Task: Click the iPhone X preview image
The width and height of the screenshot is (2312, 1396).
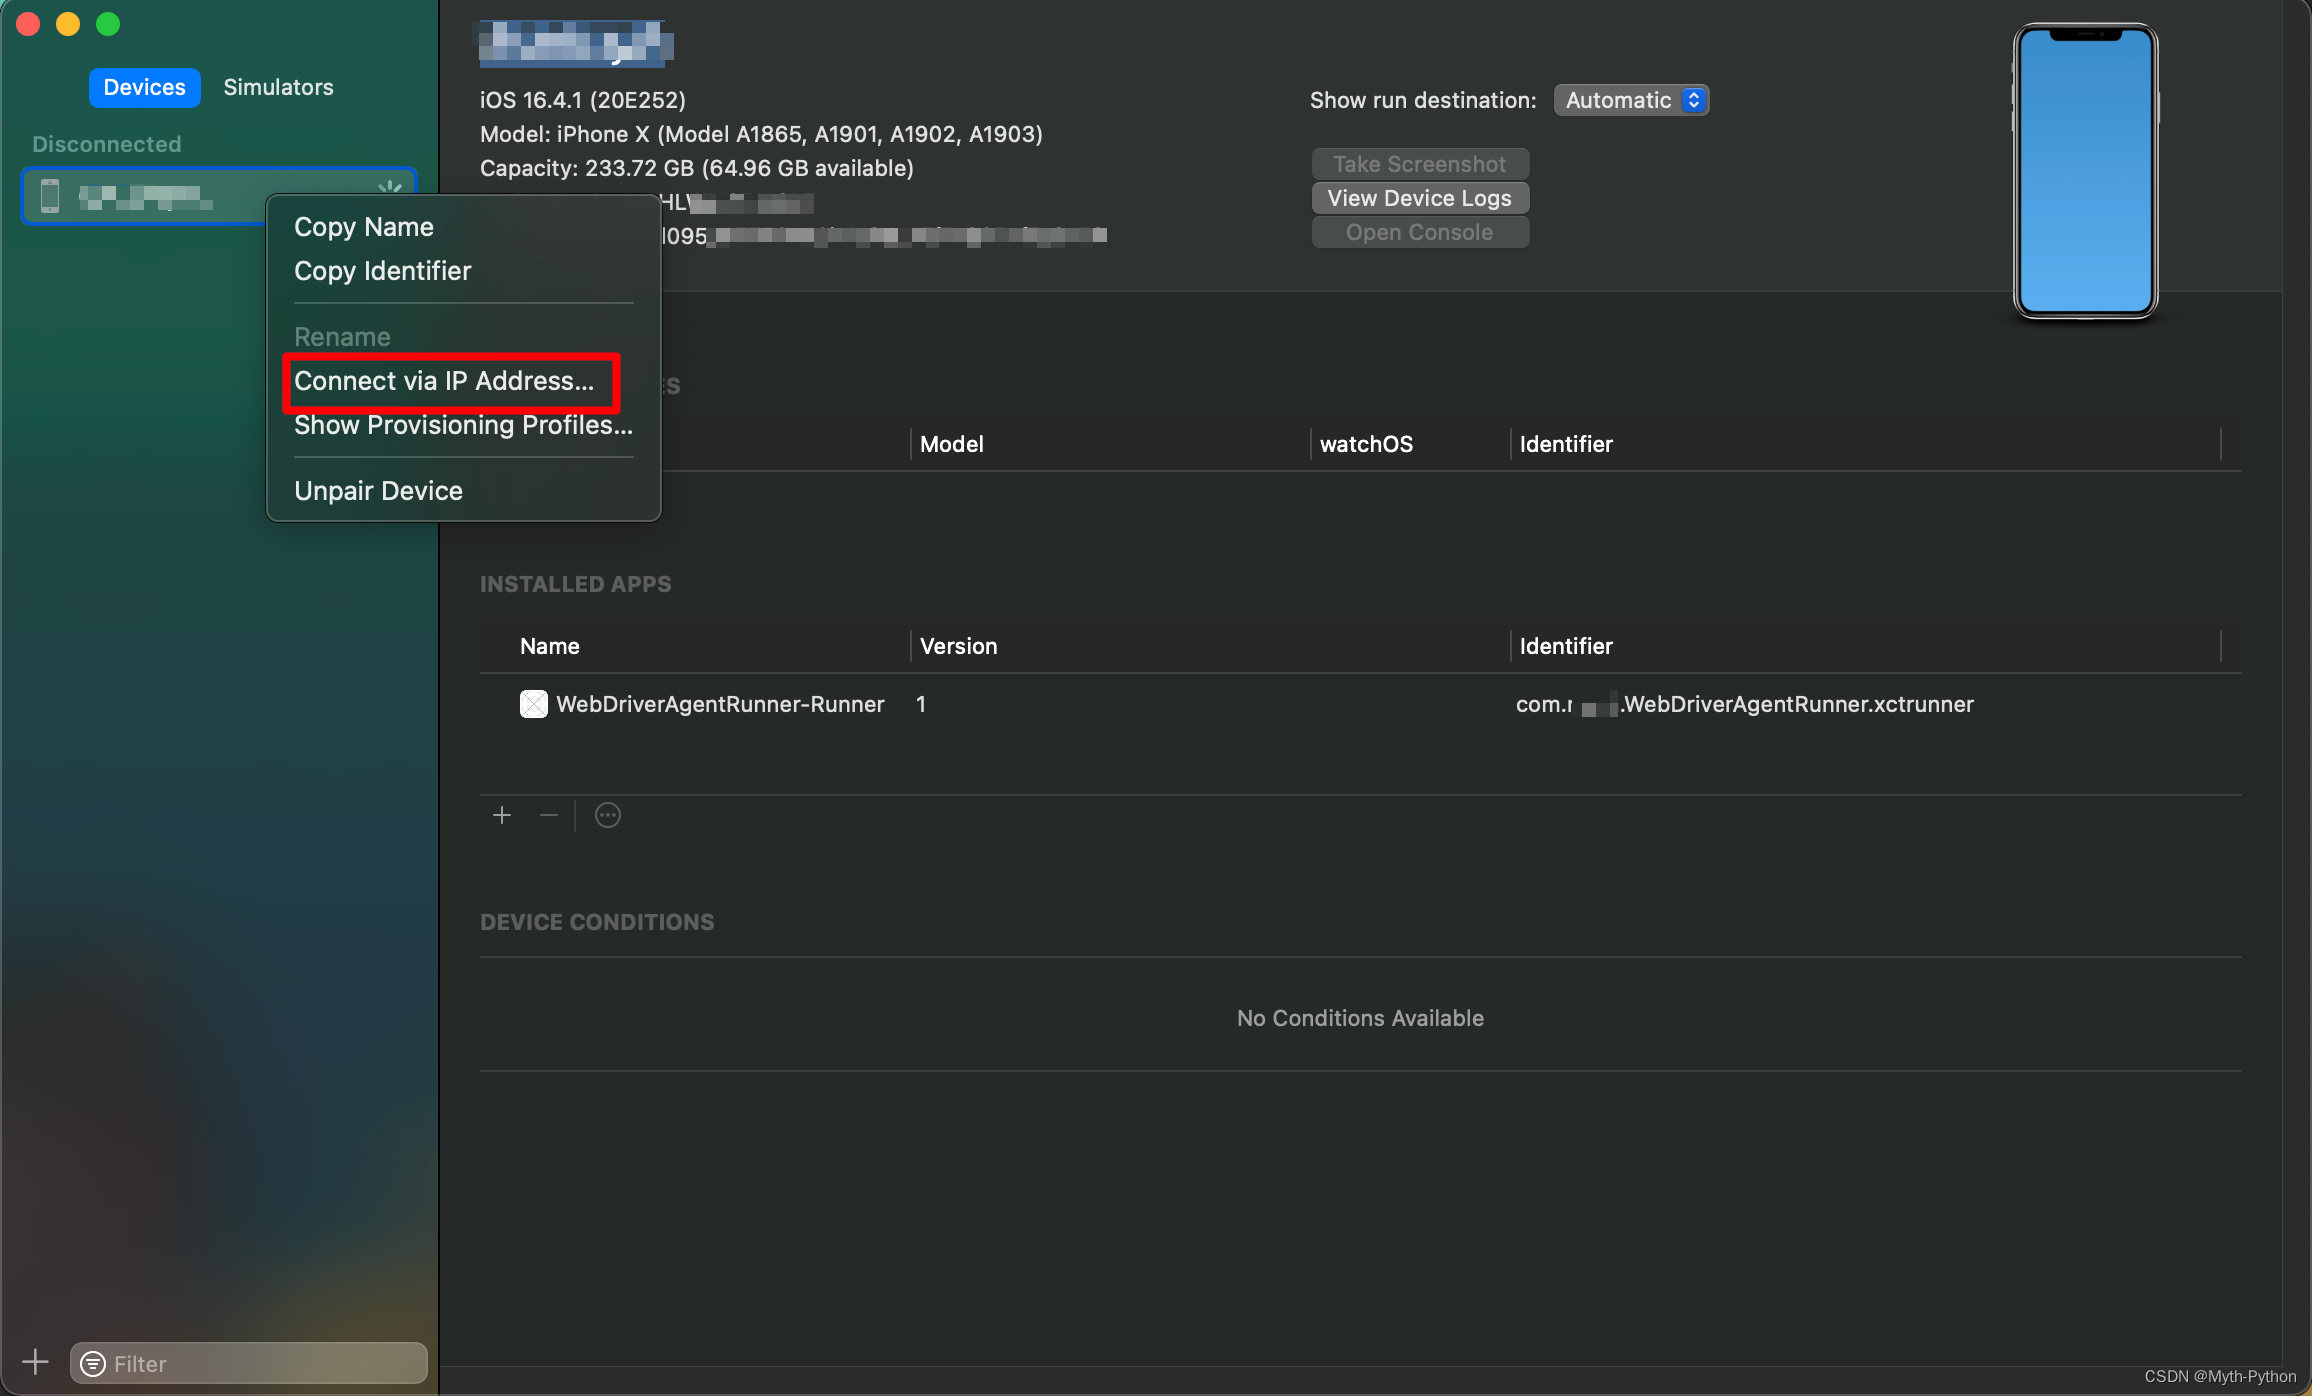Action: coord(2085,172)
